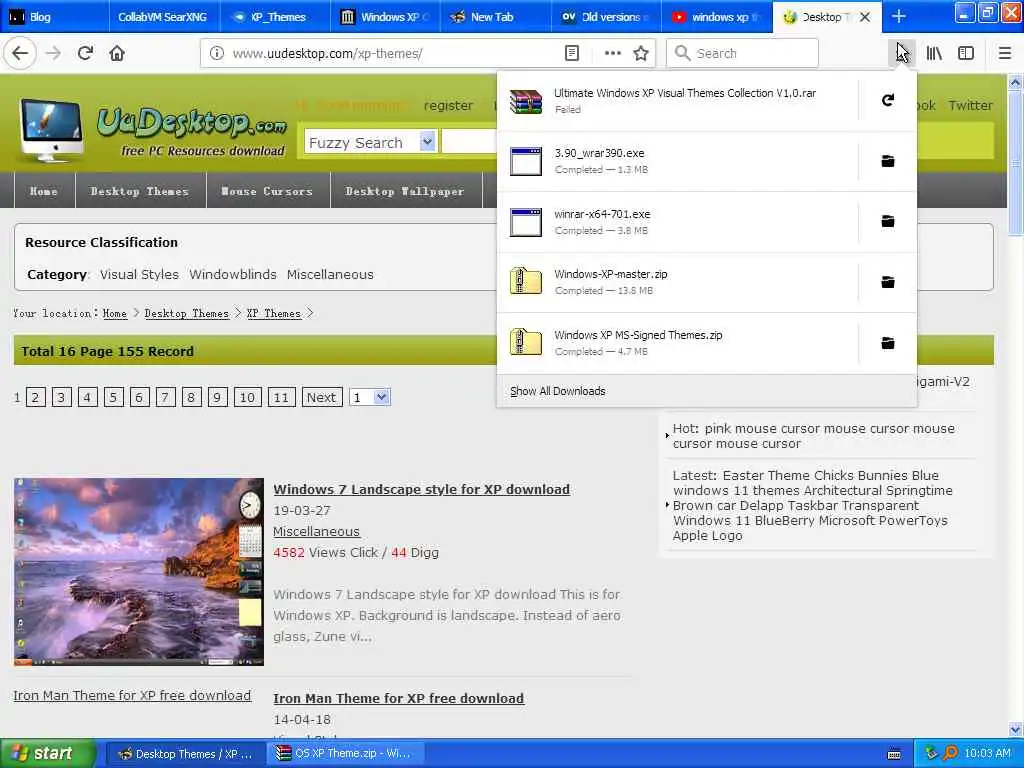This screenshot has width=1024, height=768.
Task: Click Show All Downloads
Action: (x=558, y=391)
